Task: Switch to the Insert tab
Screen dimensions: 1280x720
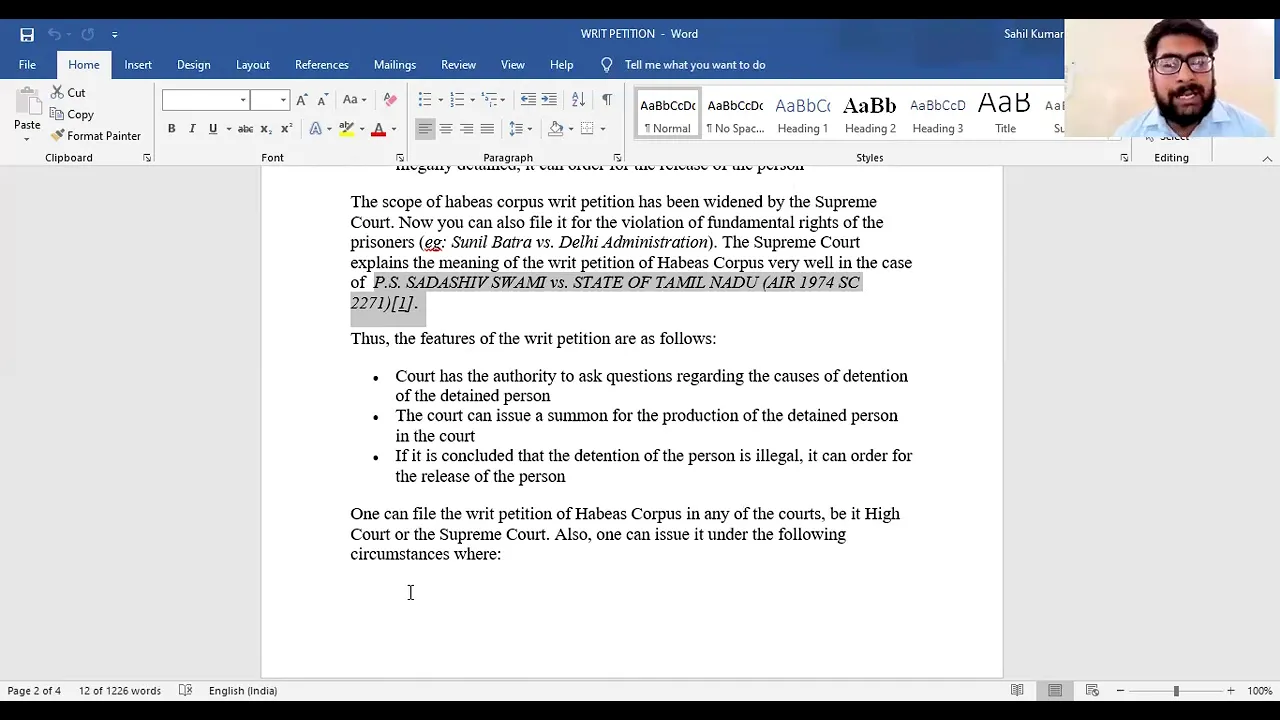Action: click(138, 65)
